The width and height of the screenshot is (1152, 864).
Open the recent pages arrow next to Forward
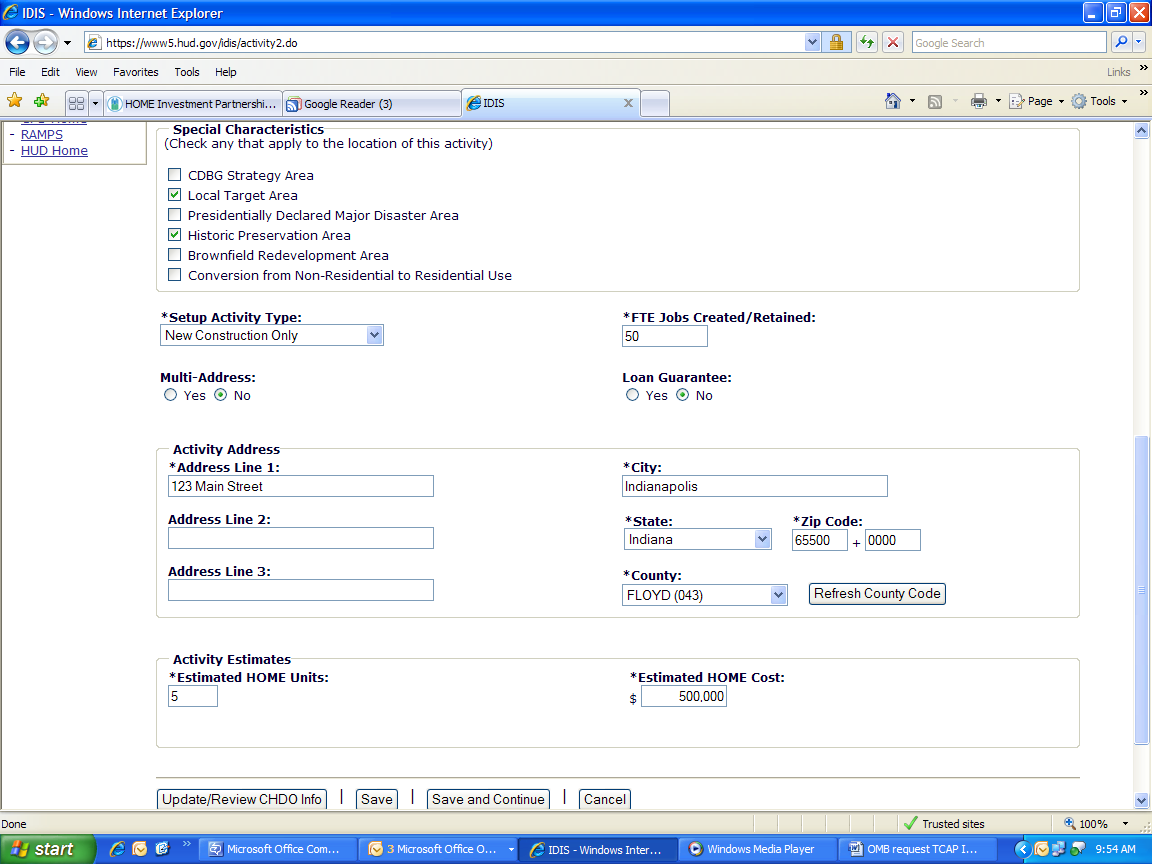pos(68,43)
